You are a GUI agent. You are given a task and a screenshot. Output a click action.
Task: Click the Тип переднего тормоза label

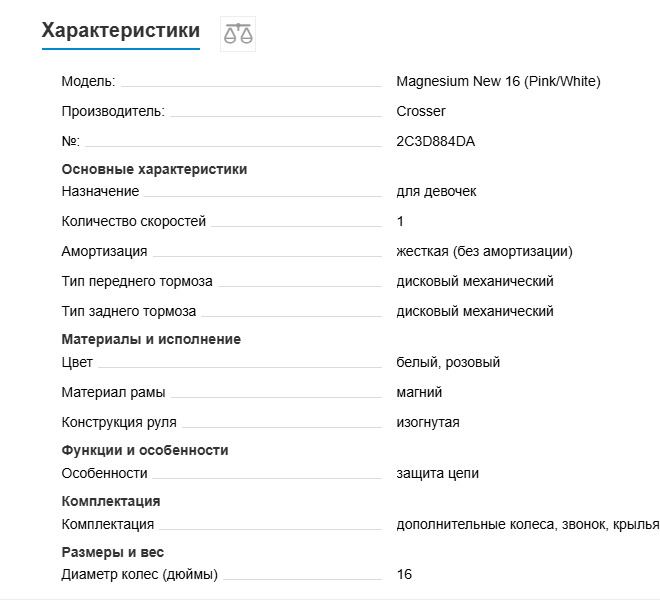pyautogui.click(x=136, y=281)
